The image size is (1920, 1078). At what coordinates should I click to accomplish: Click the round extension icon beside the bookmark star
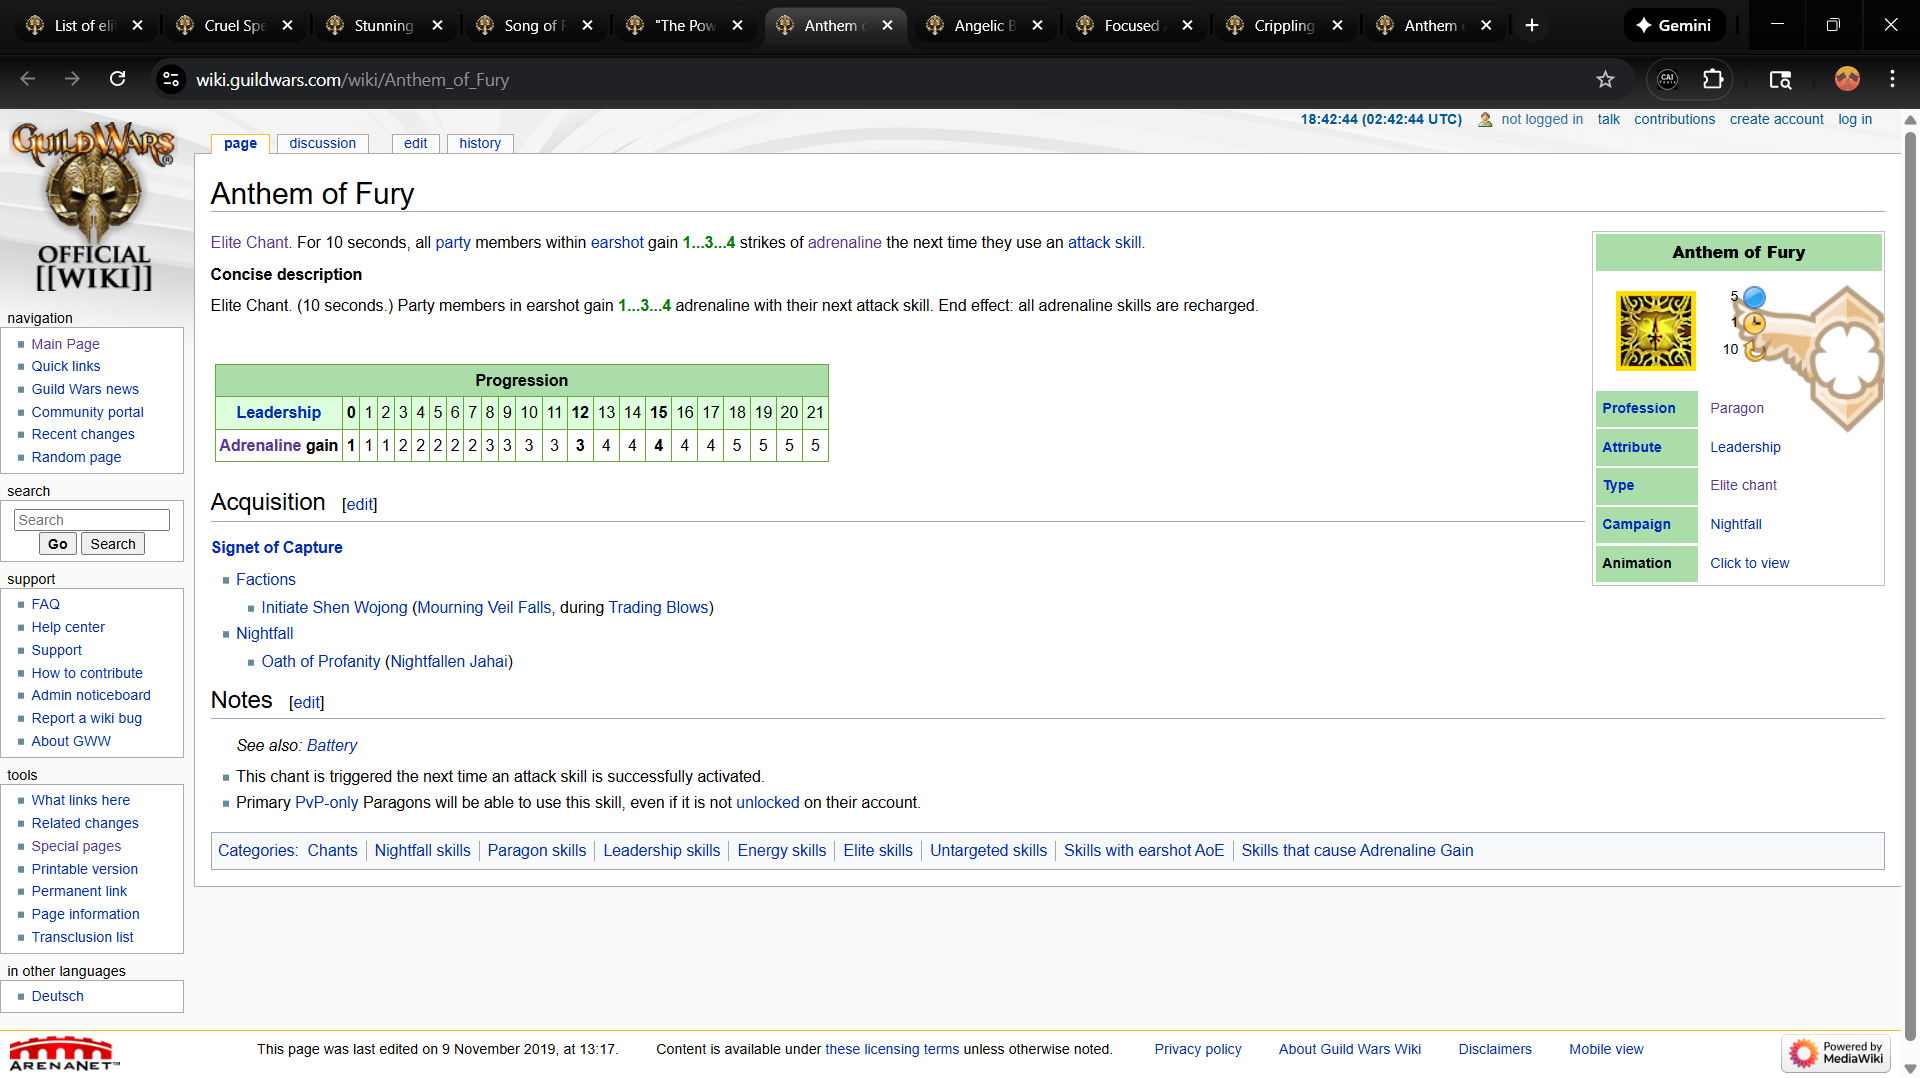point(1667,79)
